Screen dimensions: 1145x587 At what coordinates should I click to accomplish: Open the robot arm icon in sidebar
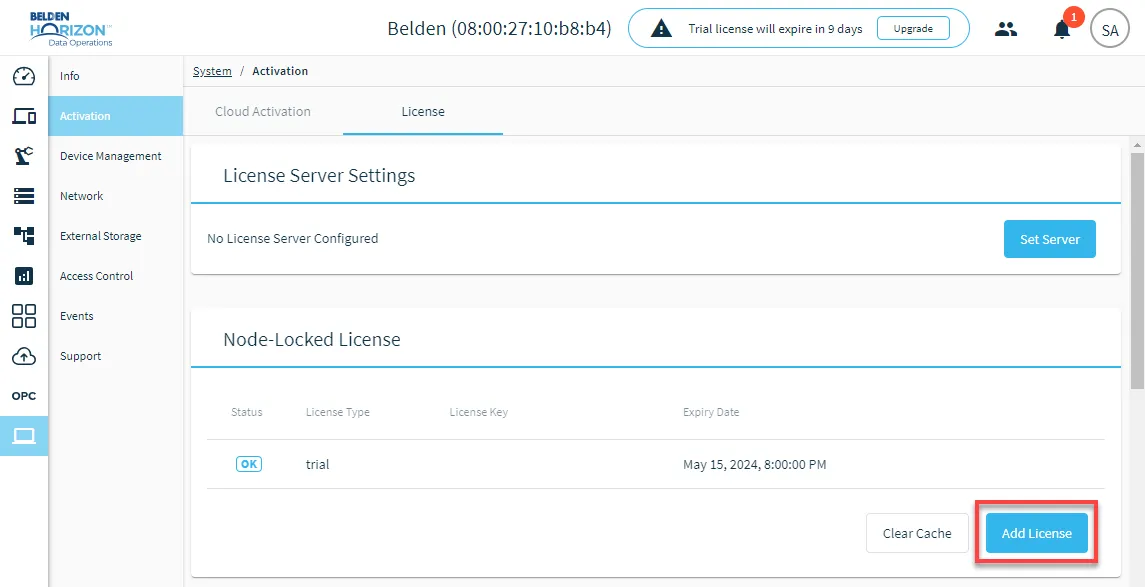(24, 156)
